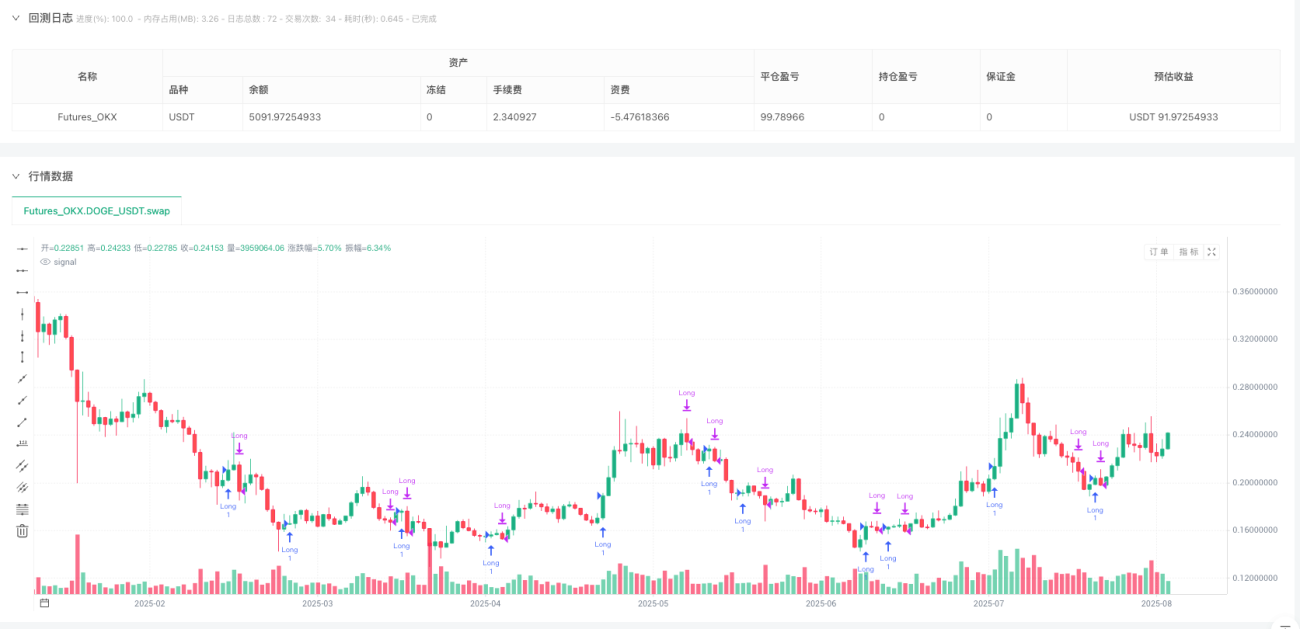Click the 2025-05 time axis label
This screenshot has height=629, width=1300.
click(652, 603)
